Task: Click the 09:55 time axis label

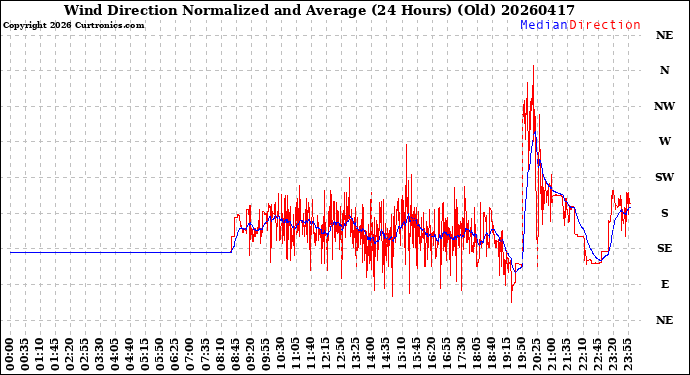Action: (x=265, y=354)
